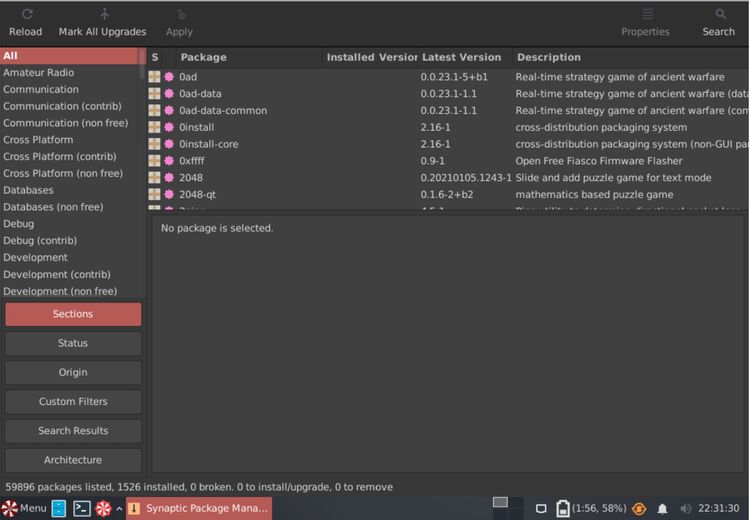Screen dimensions: 750x520
Task: Sort by Latest Version column header
Action: (465, 57)
